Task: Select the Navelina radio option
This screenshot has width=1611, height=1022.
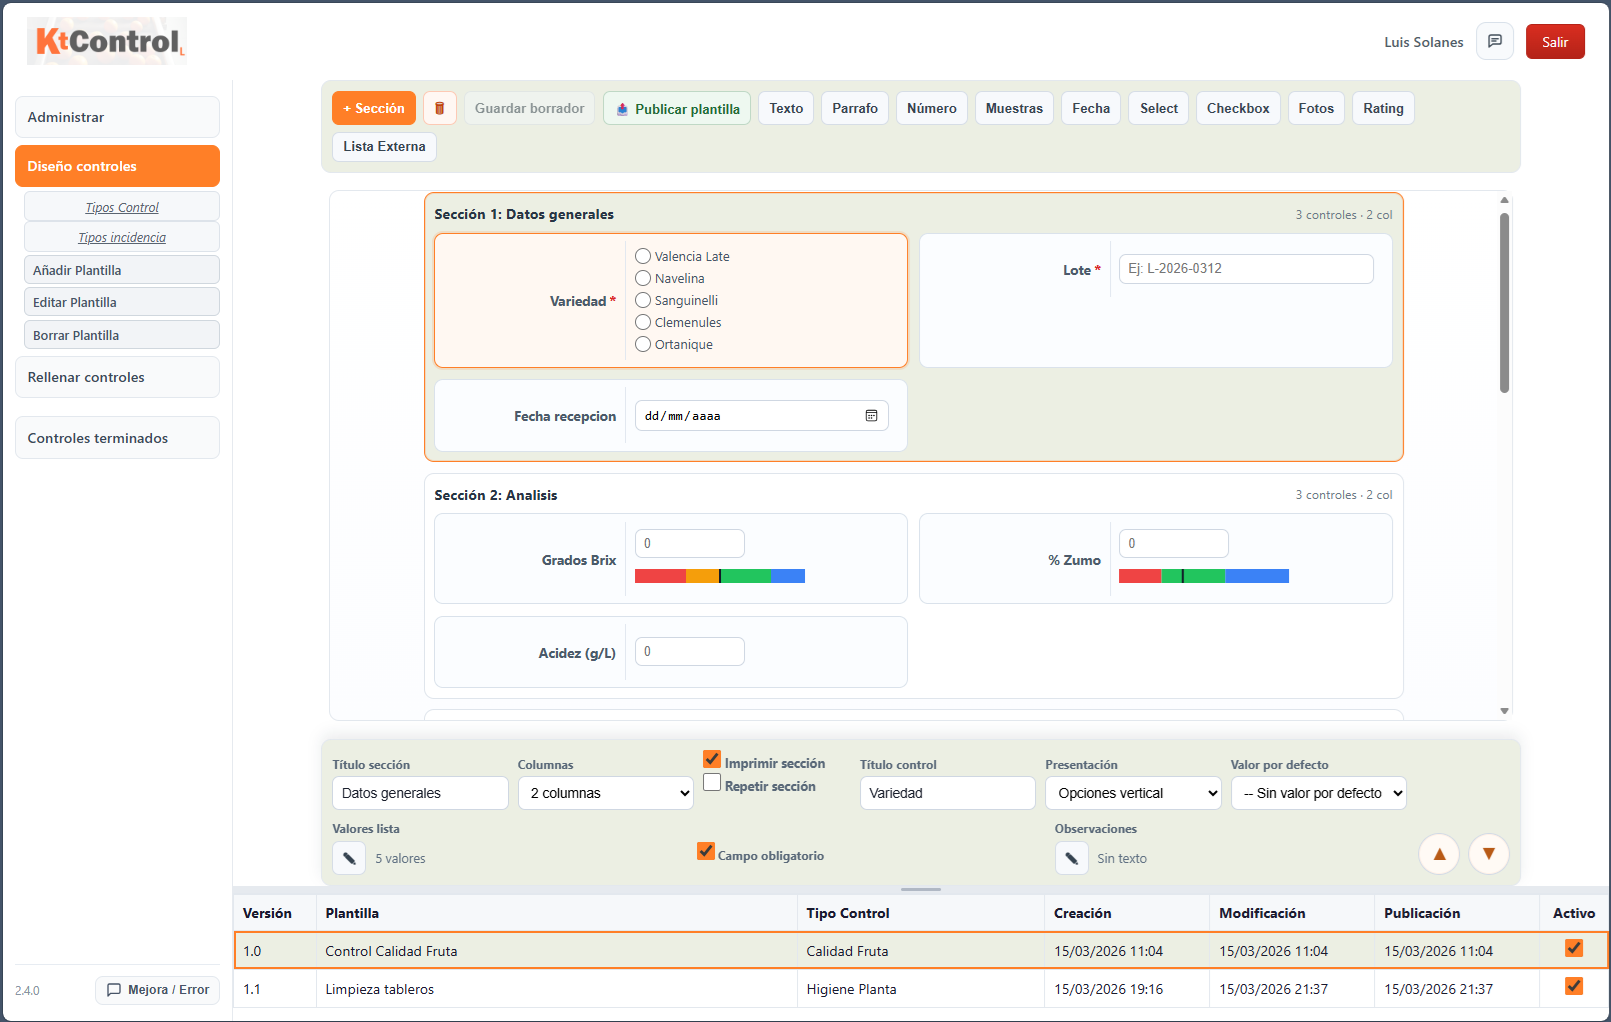Action: [x=643, y=279]
